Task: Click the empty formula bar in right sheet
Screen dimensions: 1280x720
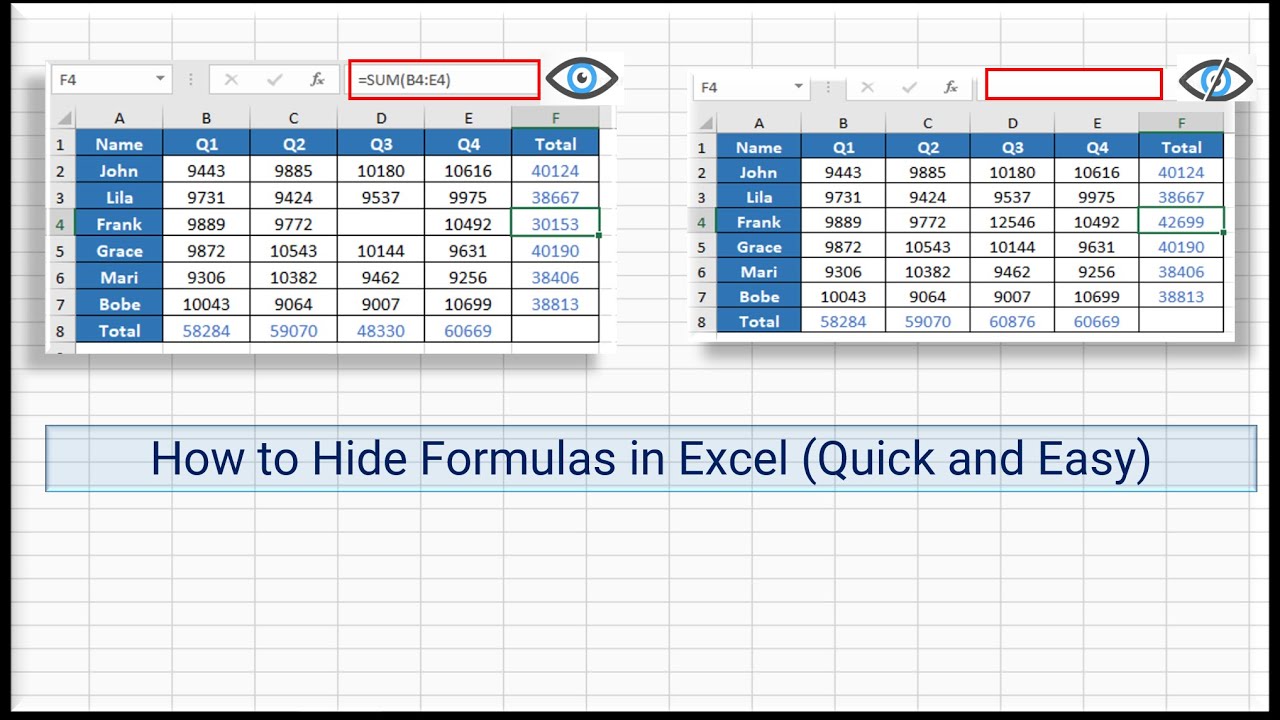Action: 1074,85
